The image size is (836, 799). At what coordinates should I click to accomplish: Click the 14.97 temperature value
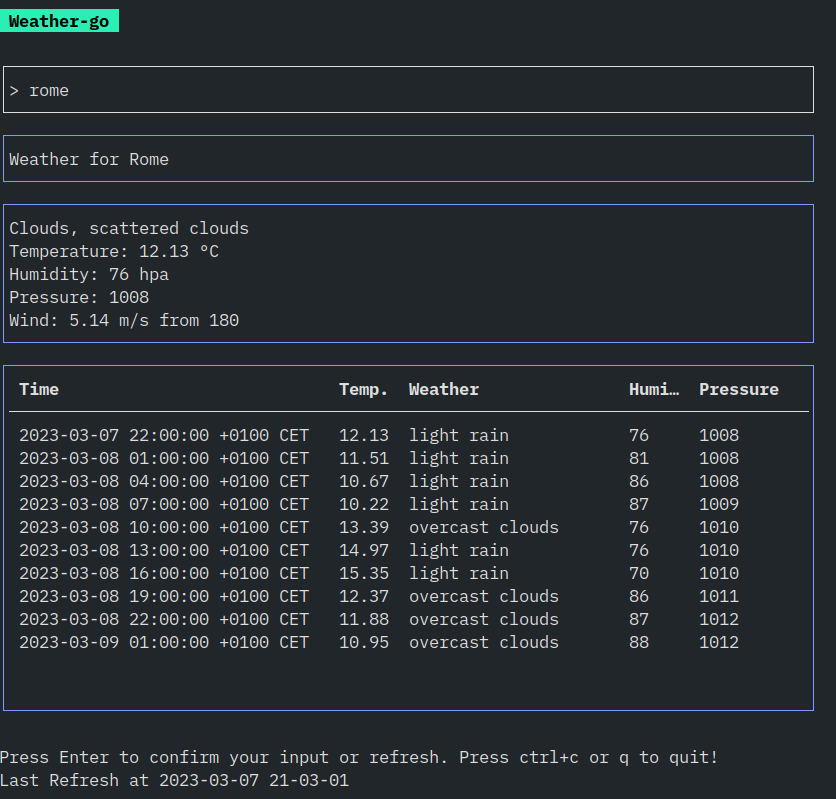click(x=364, y=550)
